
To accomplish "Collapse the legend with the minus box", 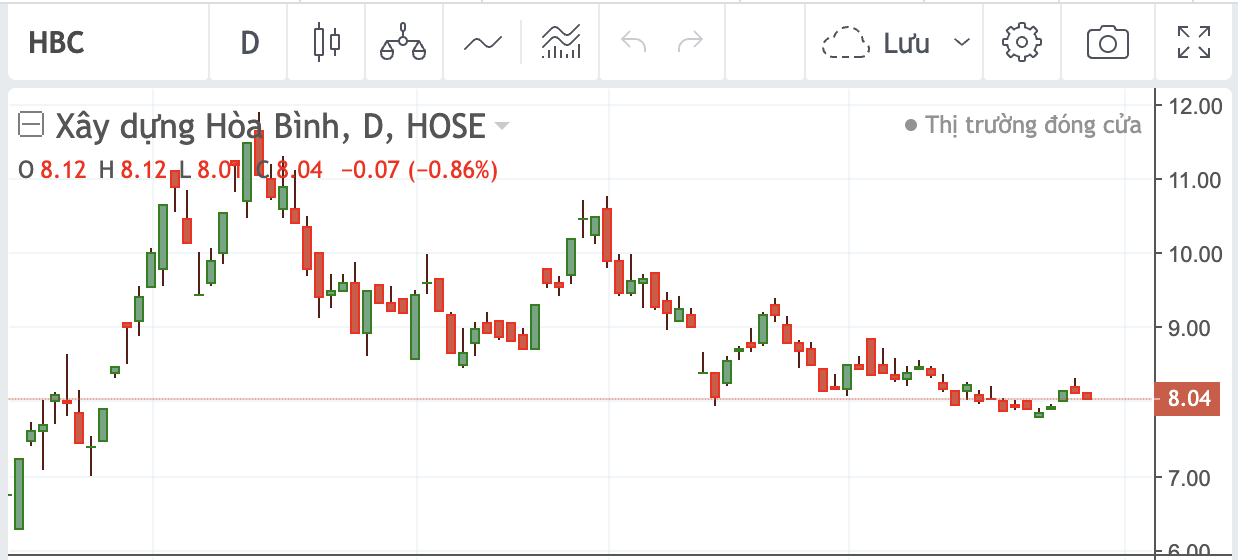I will click(x=32, y=125).
